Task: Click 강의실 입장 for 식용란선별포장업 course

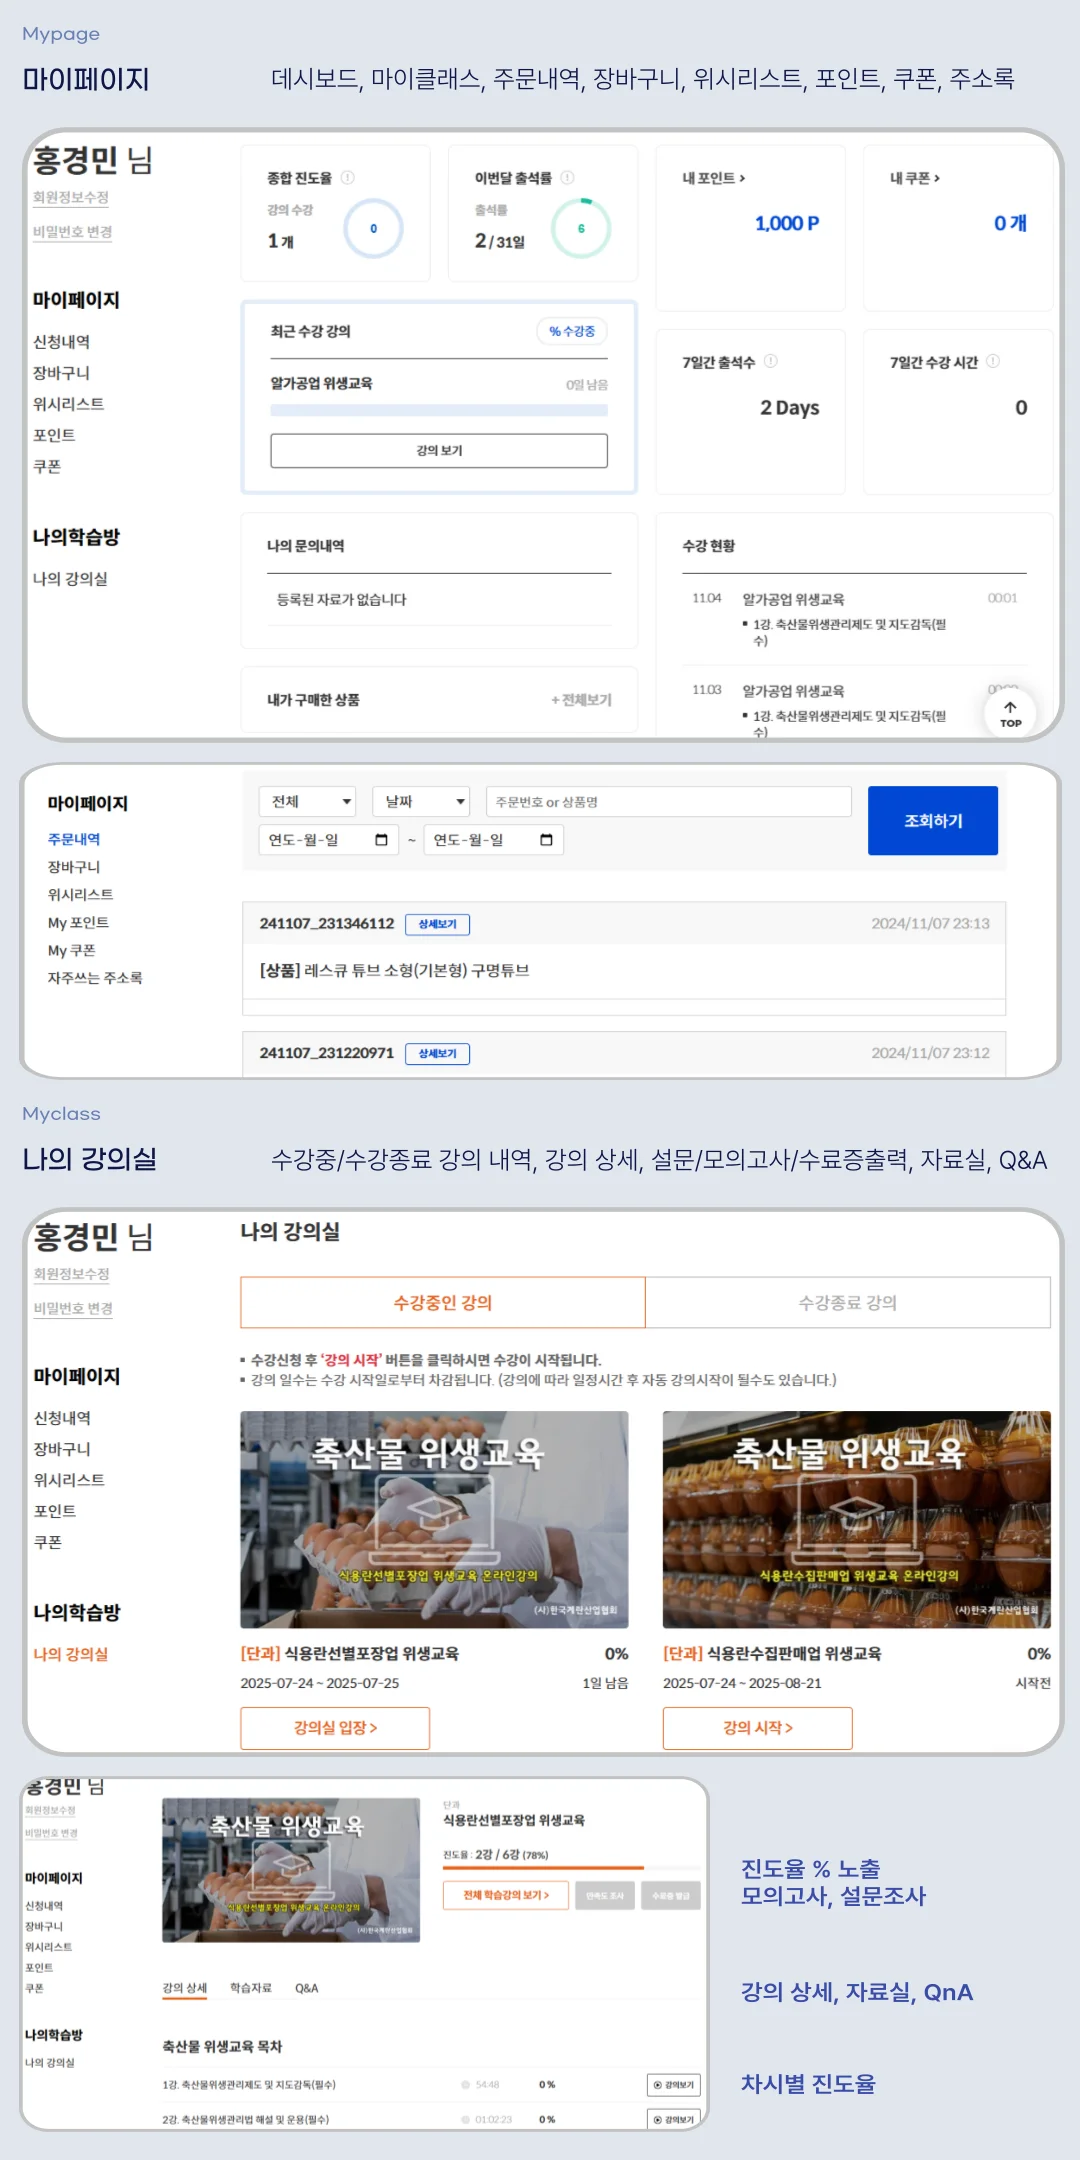Action: pyautogui.click(x=335, y=1728)
